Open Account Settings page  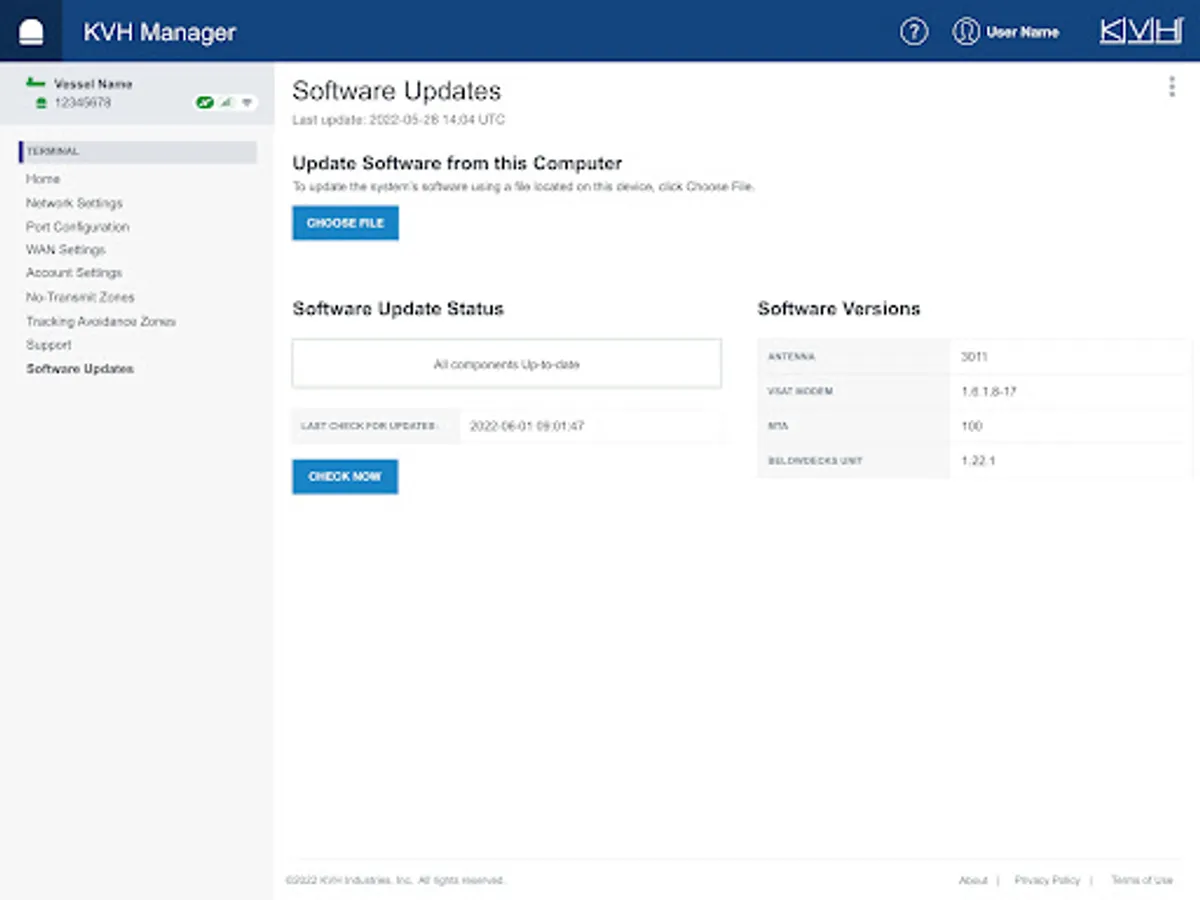coord(74,273)
